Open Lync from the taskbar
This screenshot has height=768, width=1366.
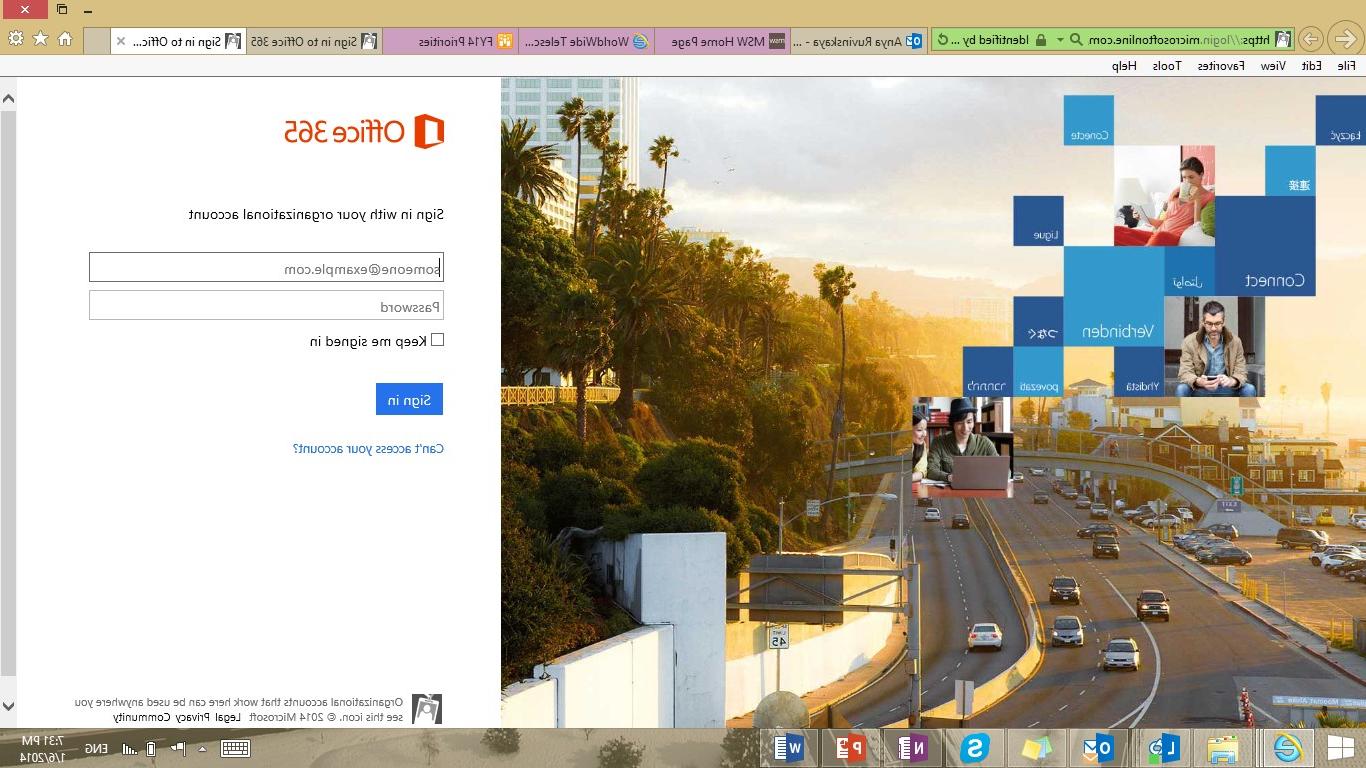coord(1163,748)
